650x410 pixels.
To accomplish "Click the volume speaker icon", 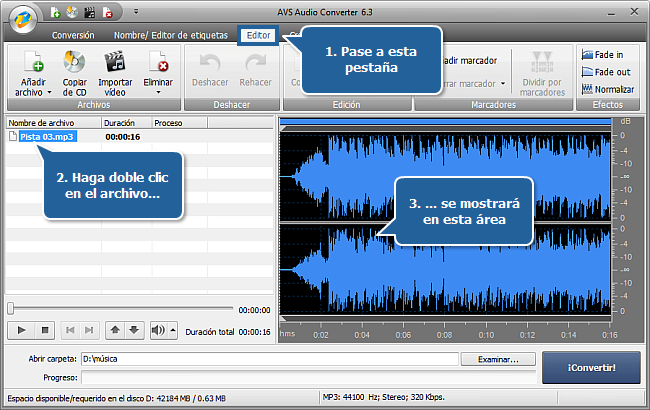I will click(158, 330).
